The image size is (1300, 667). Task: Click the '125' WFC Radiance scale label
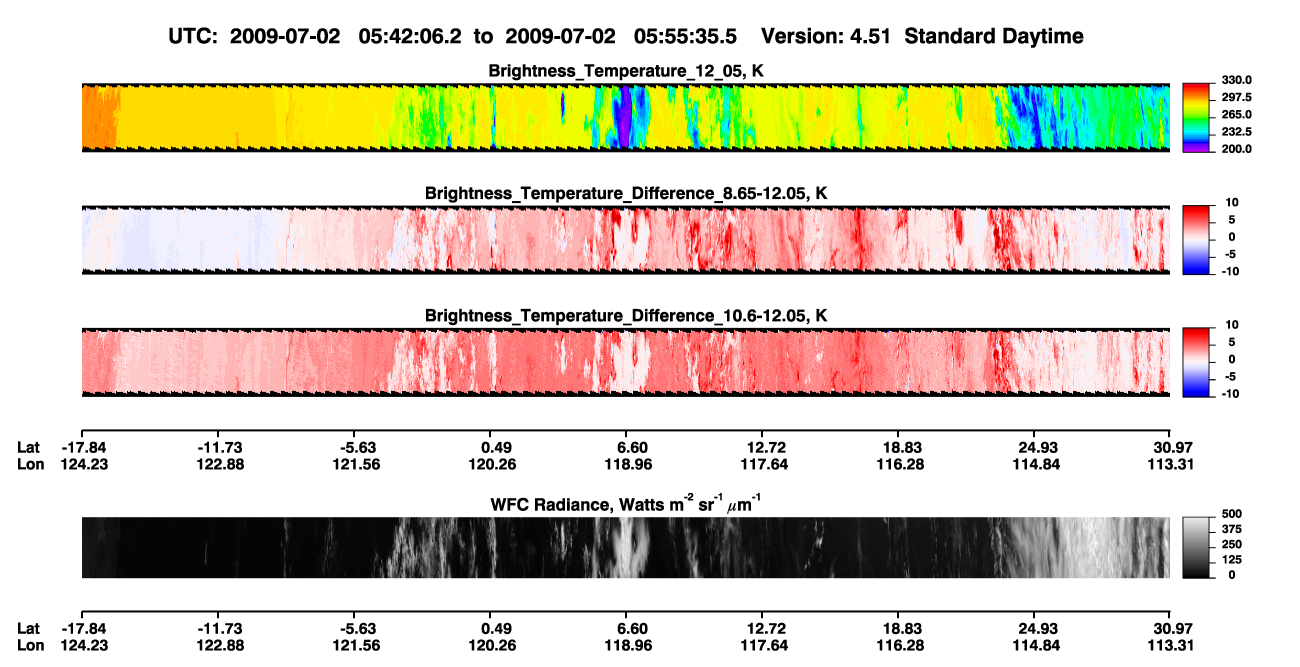tap(1233, 560)
